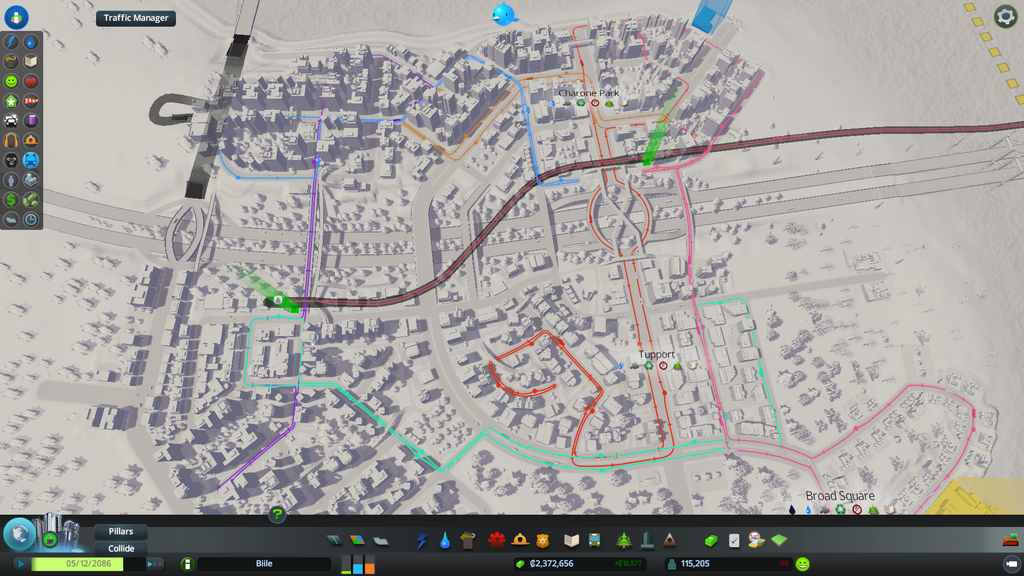
Task: Open the Policies panel checklist icon
Action: tap(734, 540)
